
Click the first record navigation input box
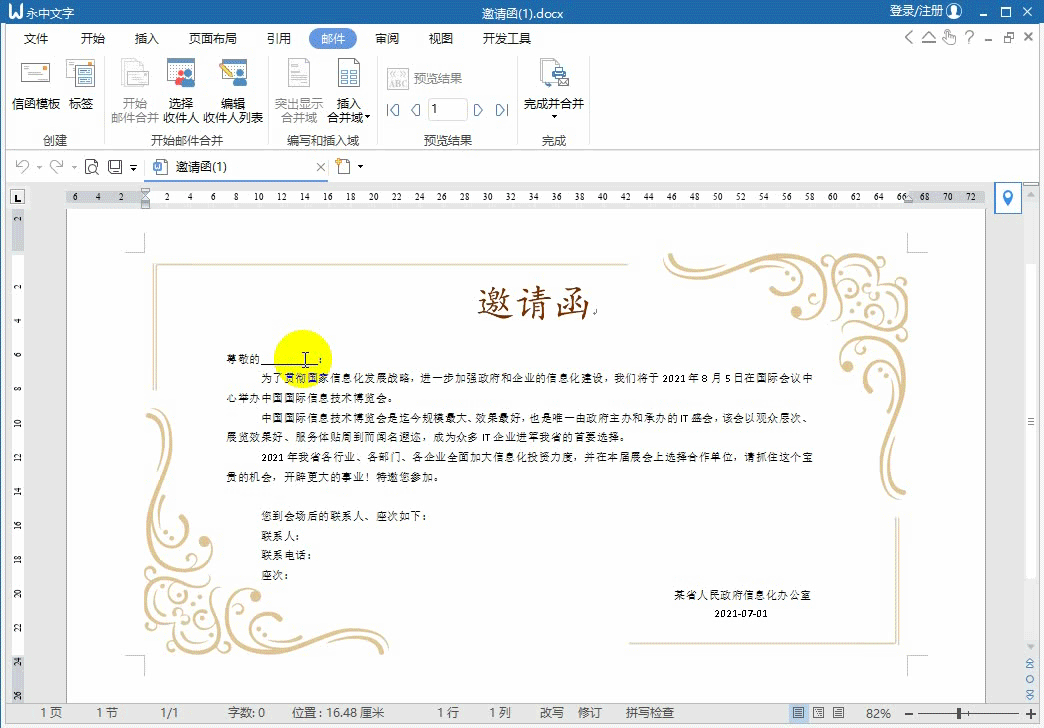[447, 110]
